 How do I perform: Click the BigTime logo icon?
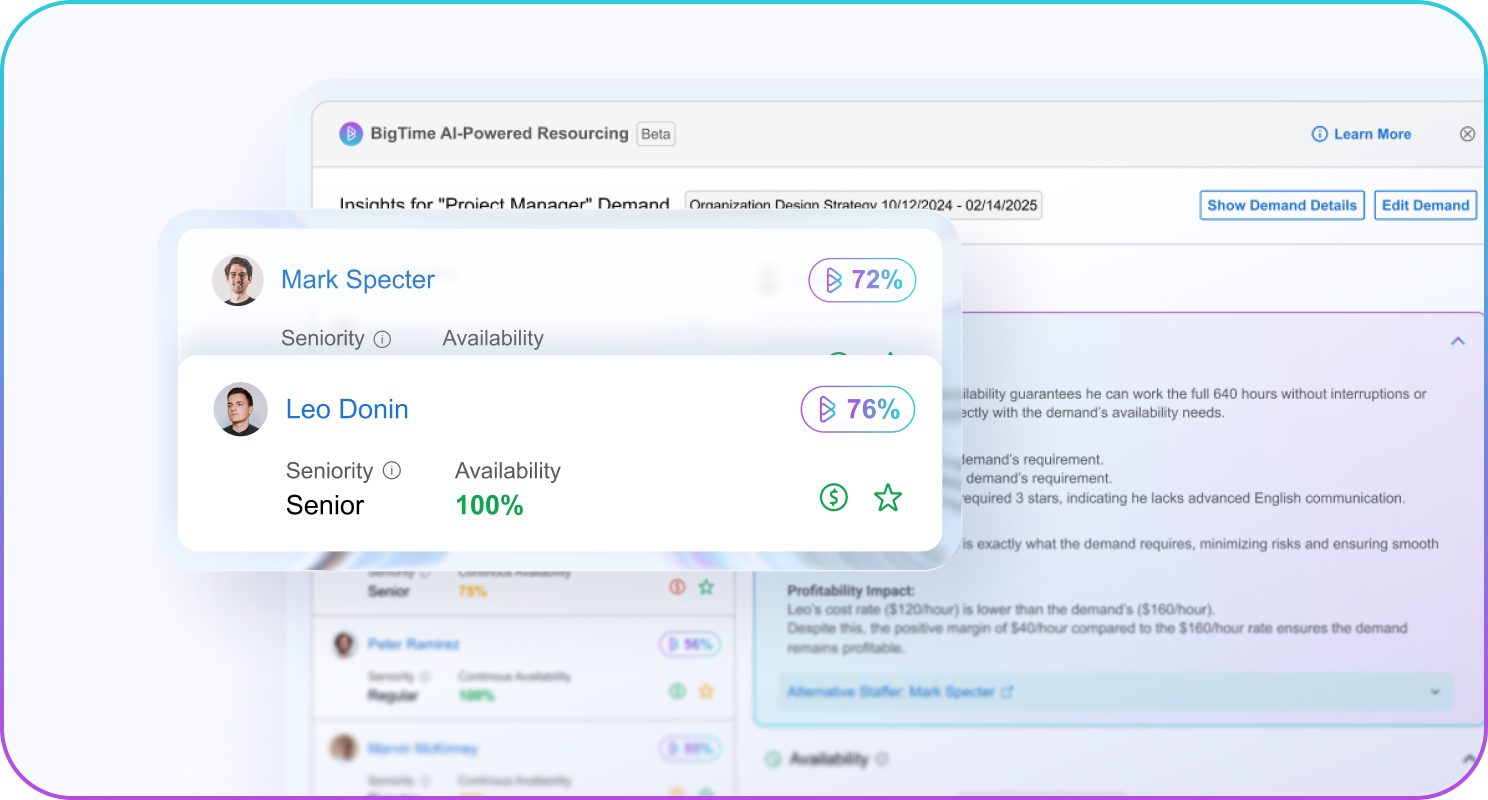click(351, 134)
